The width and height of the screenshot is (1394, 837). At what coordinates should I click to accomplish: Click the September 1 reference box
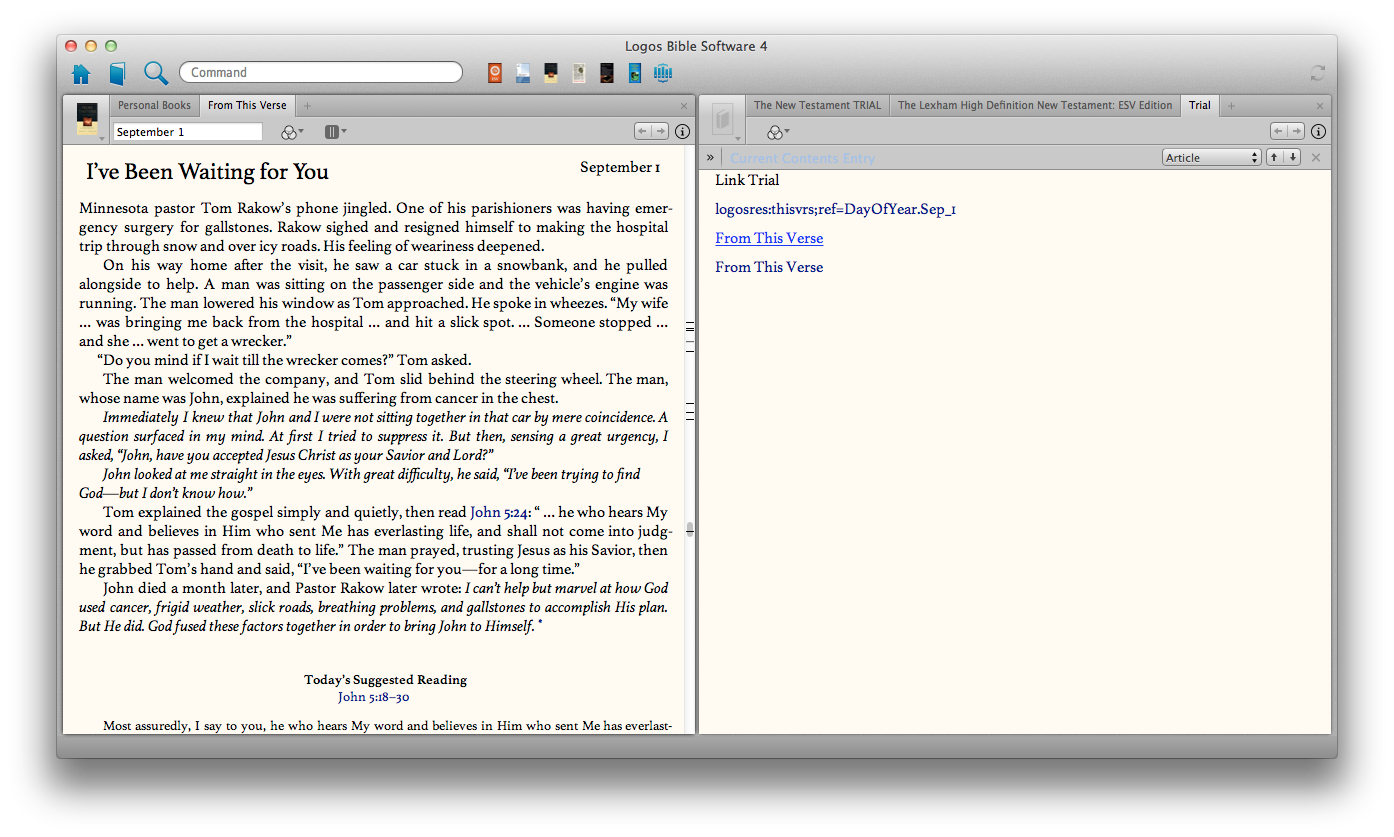188,132
